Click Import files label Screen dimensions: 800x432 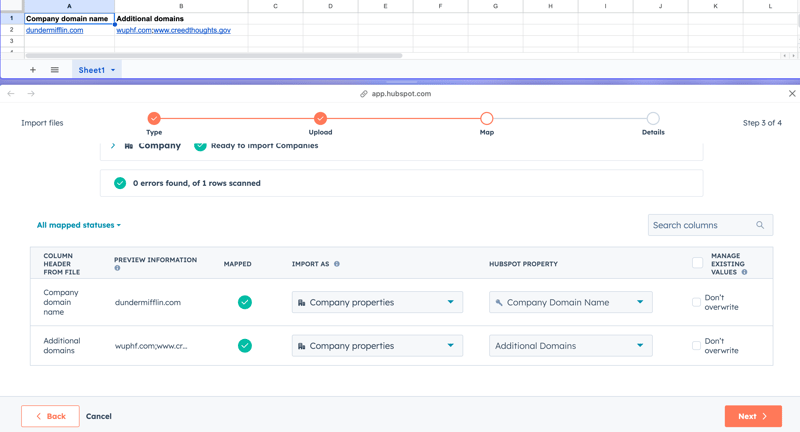tap(42, 123)
